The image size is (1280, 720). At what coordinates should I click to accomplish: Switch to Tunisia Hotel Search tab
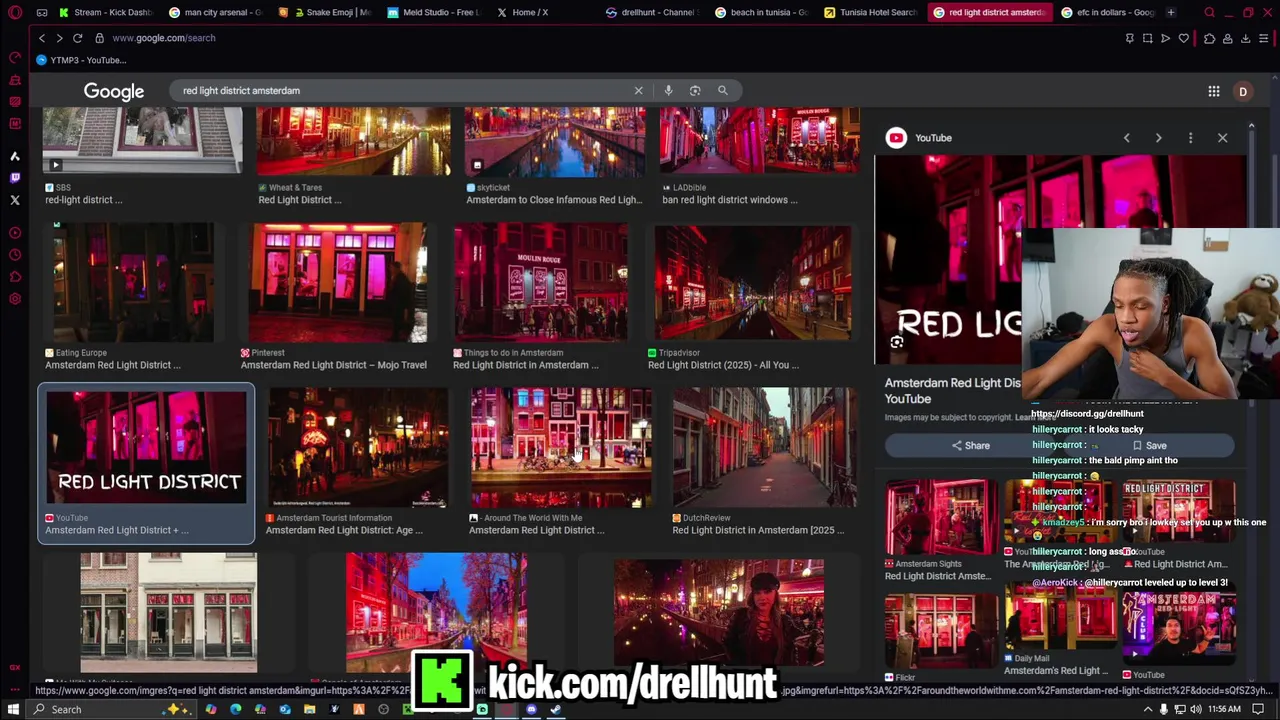pos(871,12)
